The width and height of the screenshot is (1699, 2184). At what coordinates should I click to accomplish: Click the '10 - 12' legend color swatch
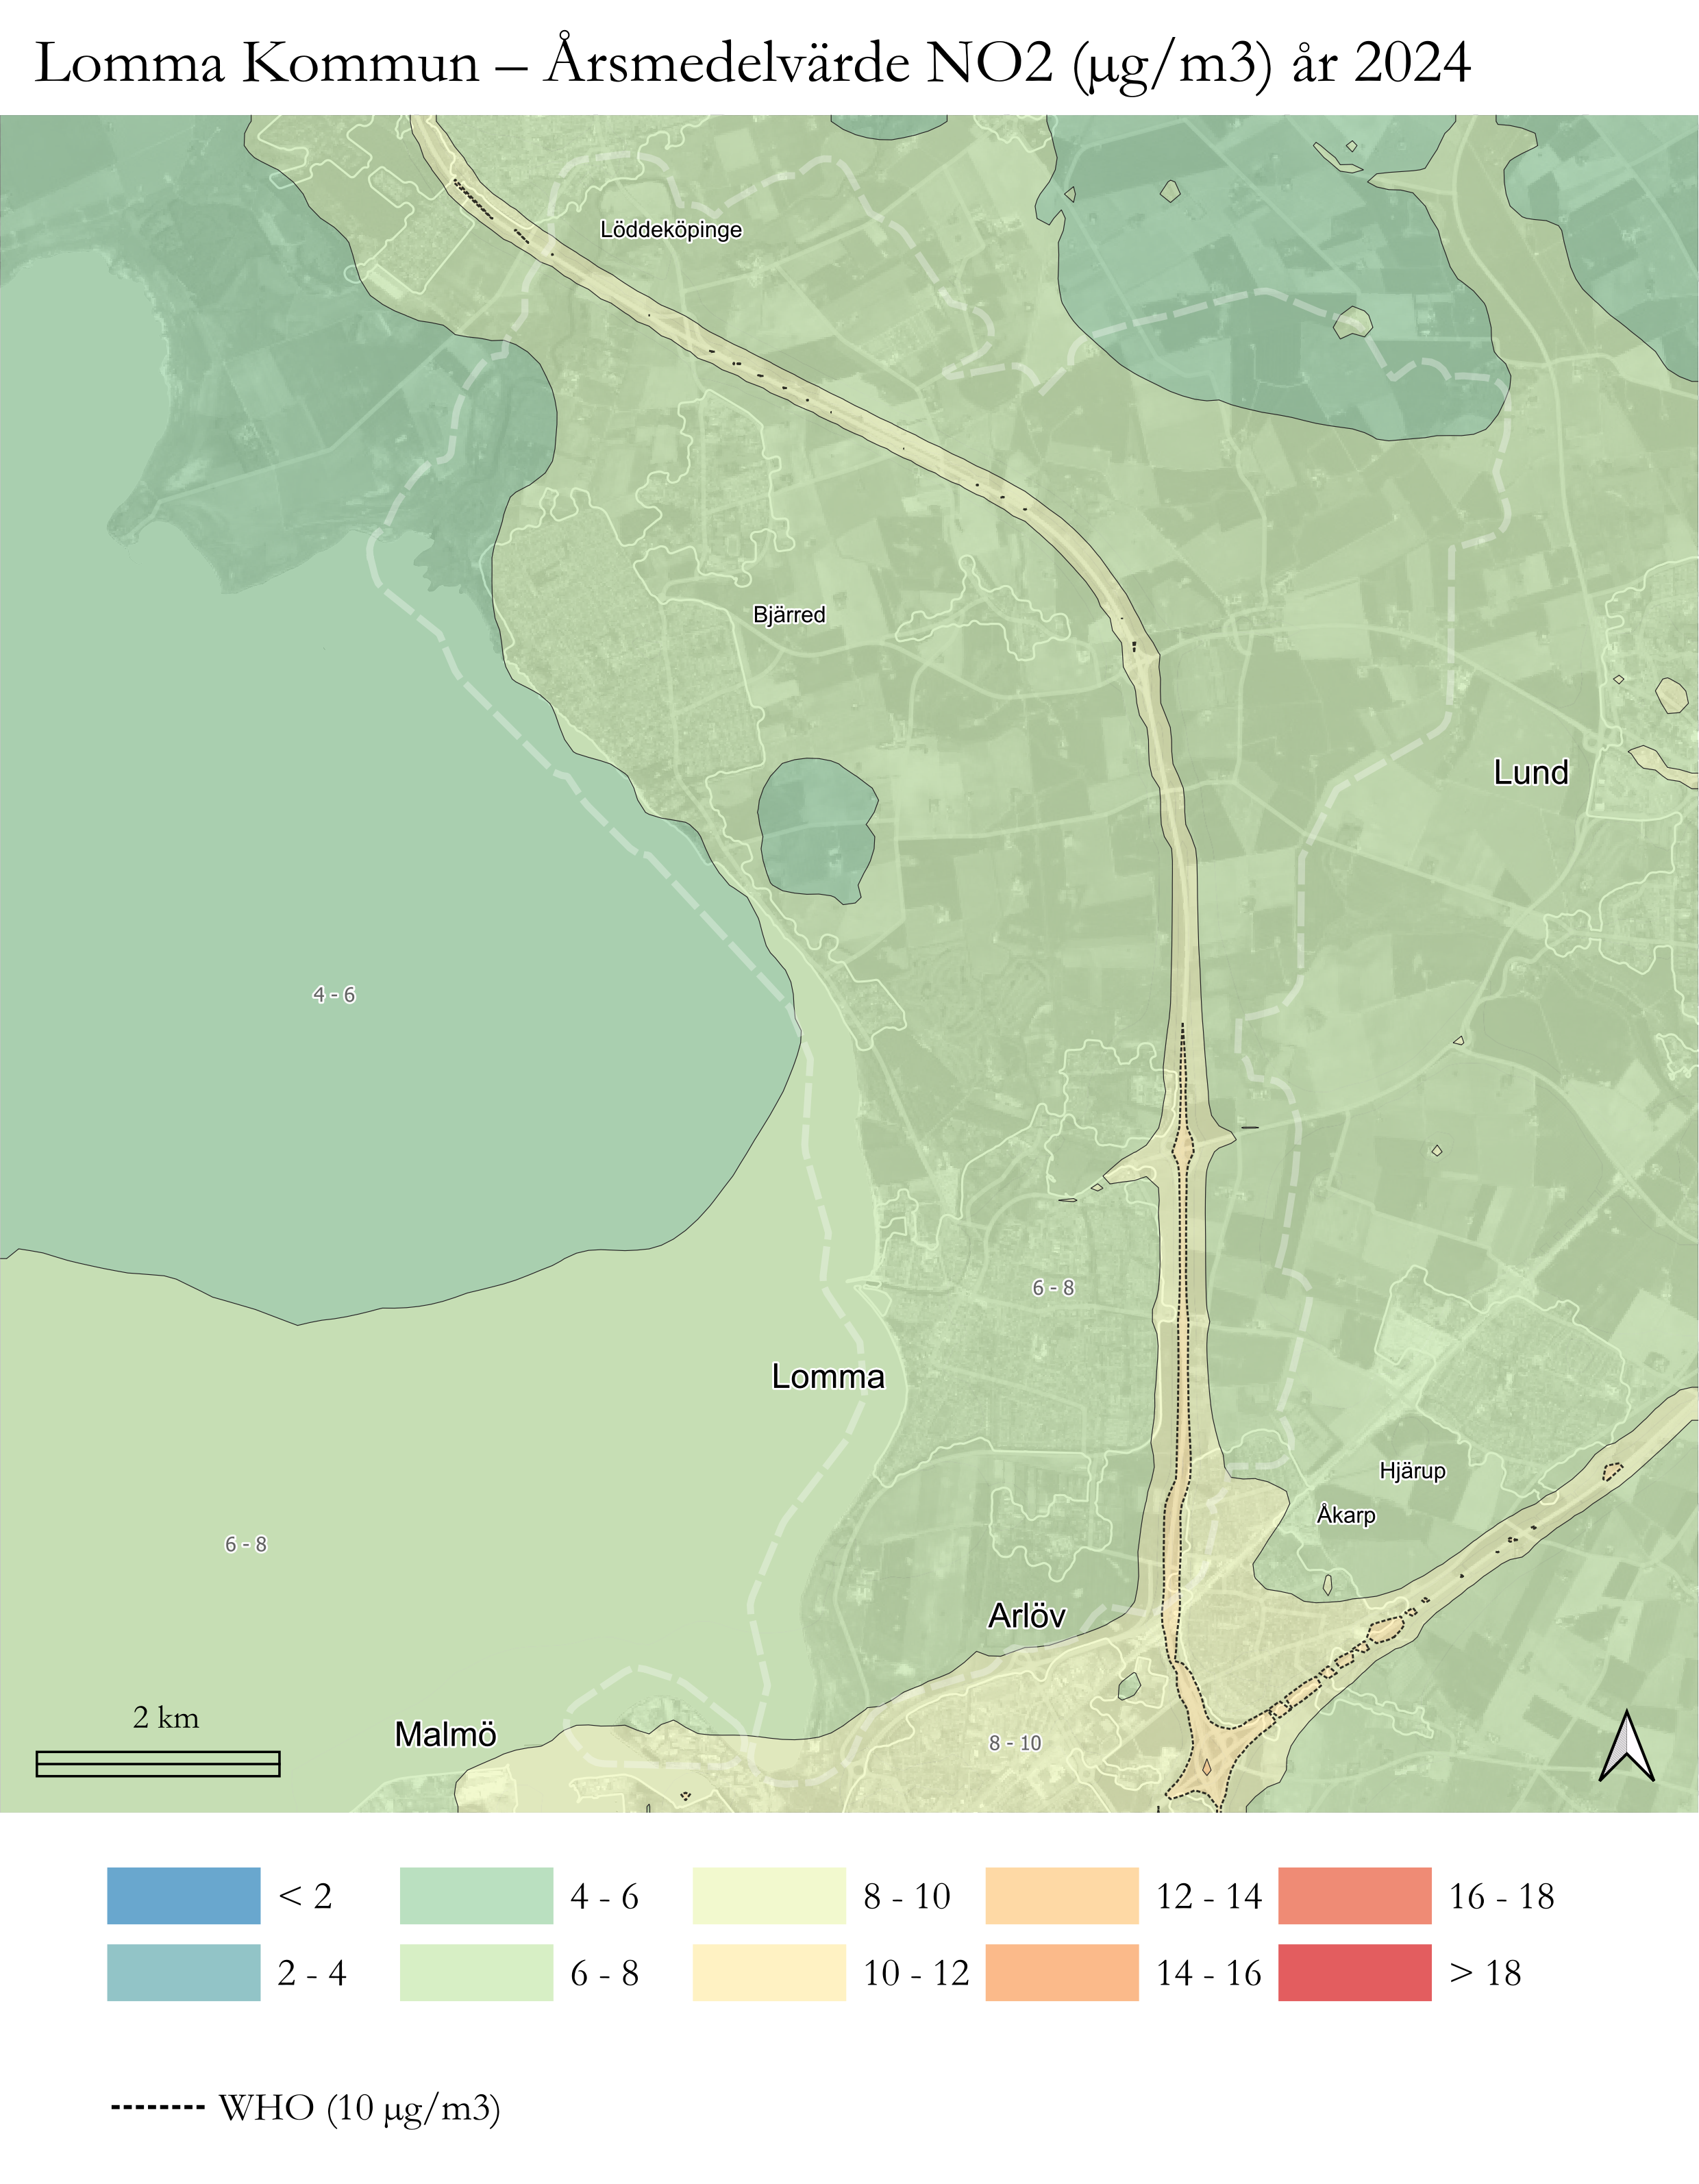click(769, 1972)
